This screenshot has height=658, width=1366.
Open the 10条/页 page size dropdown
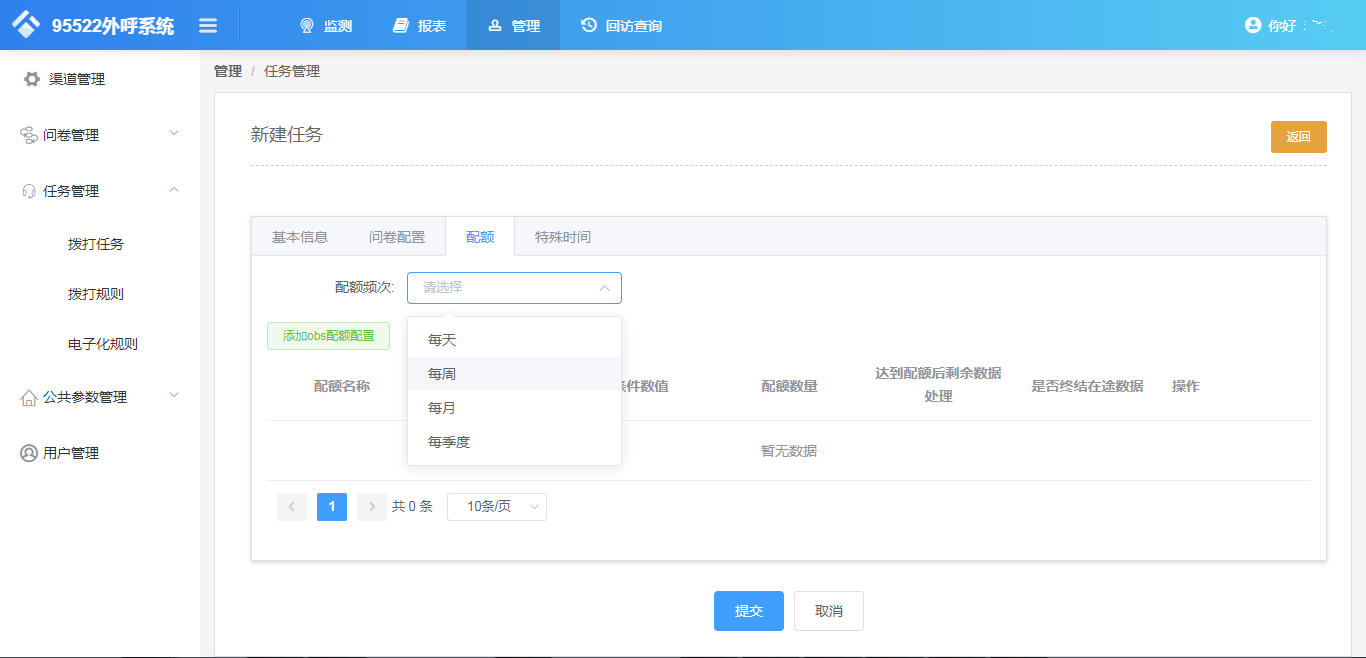pos(496,507)
